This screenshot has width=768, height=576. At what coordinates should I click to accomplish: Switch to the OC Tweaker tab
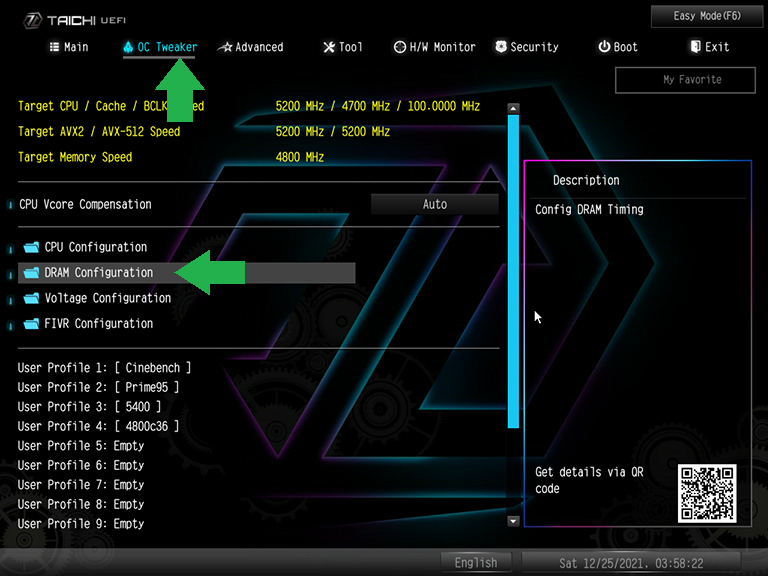point(160,47)
